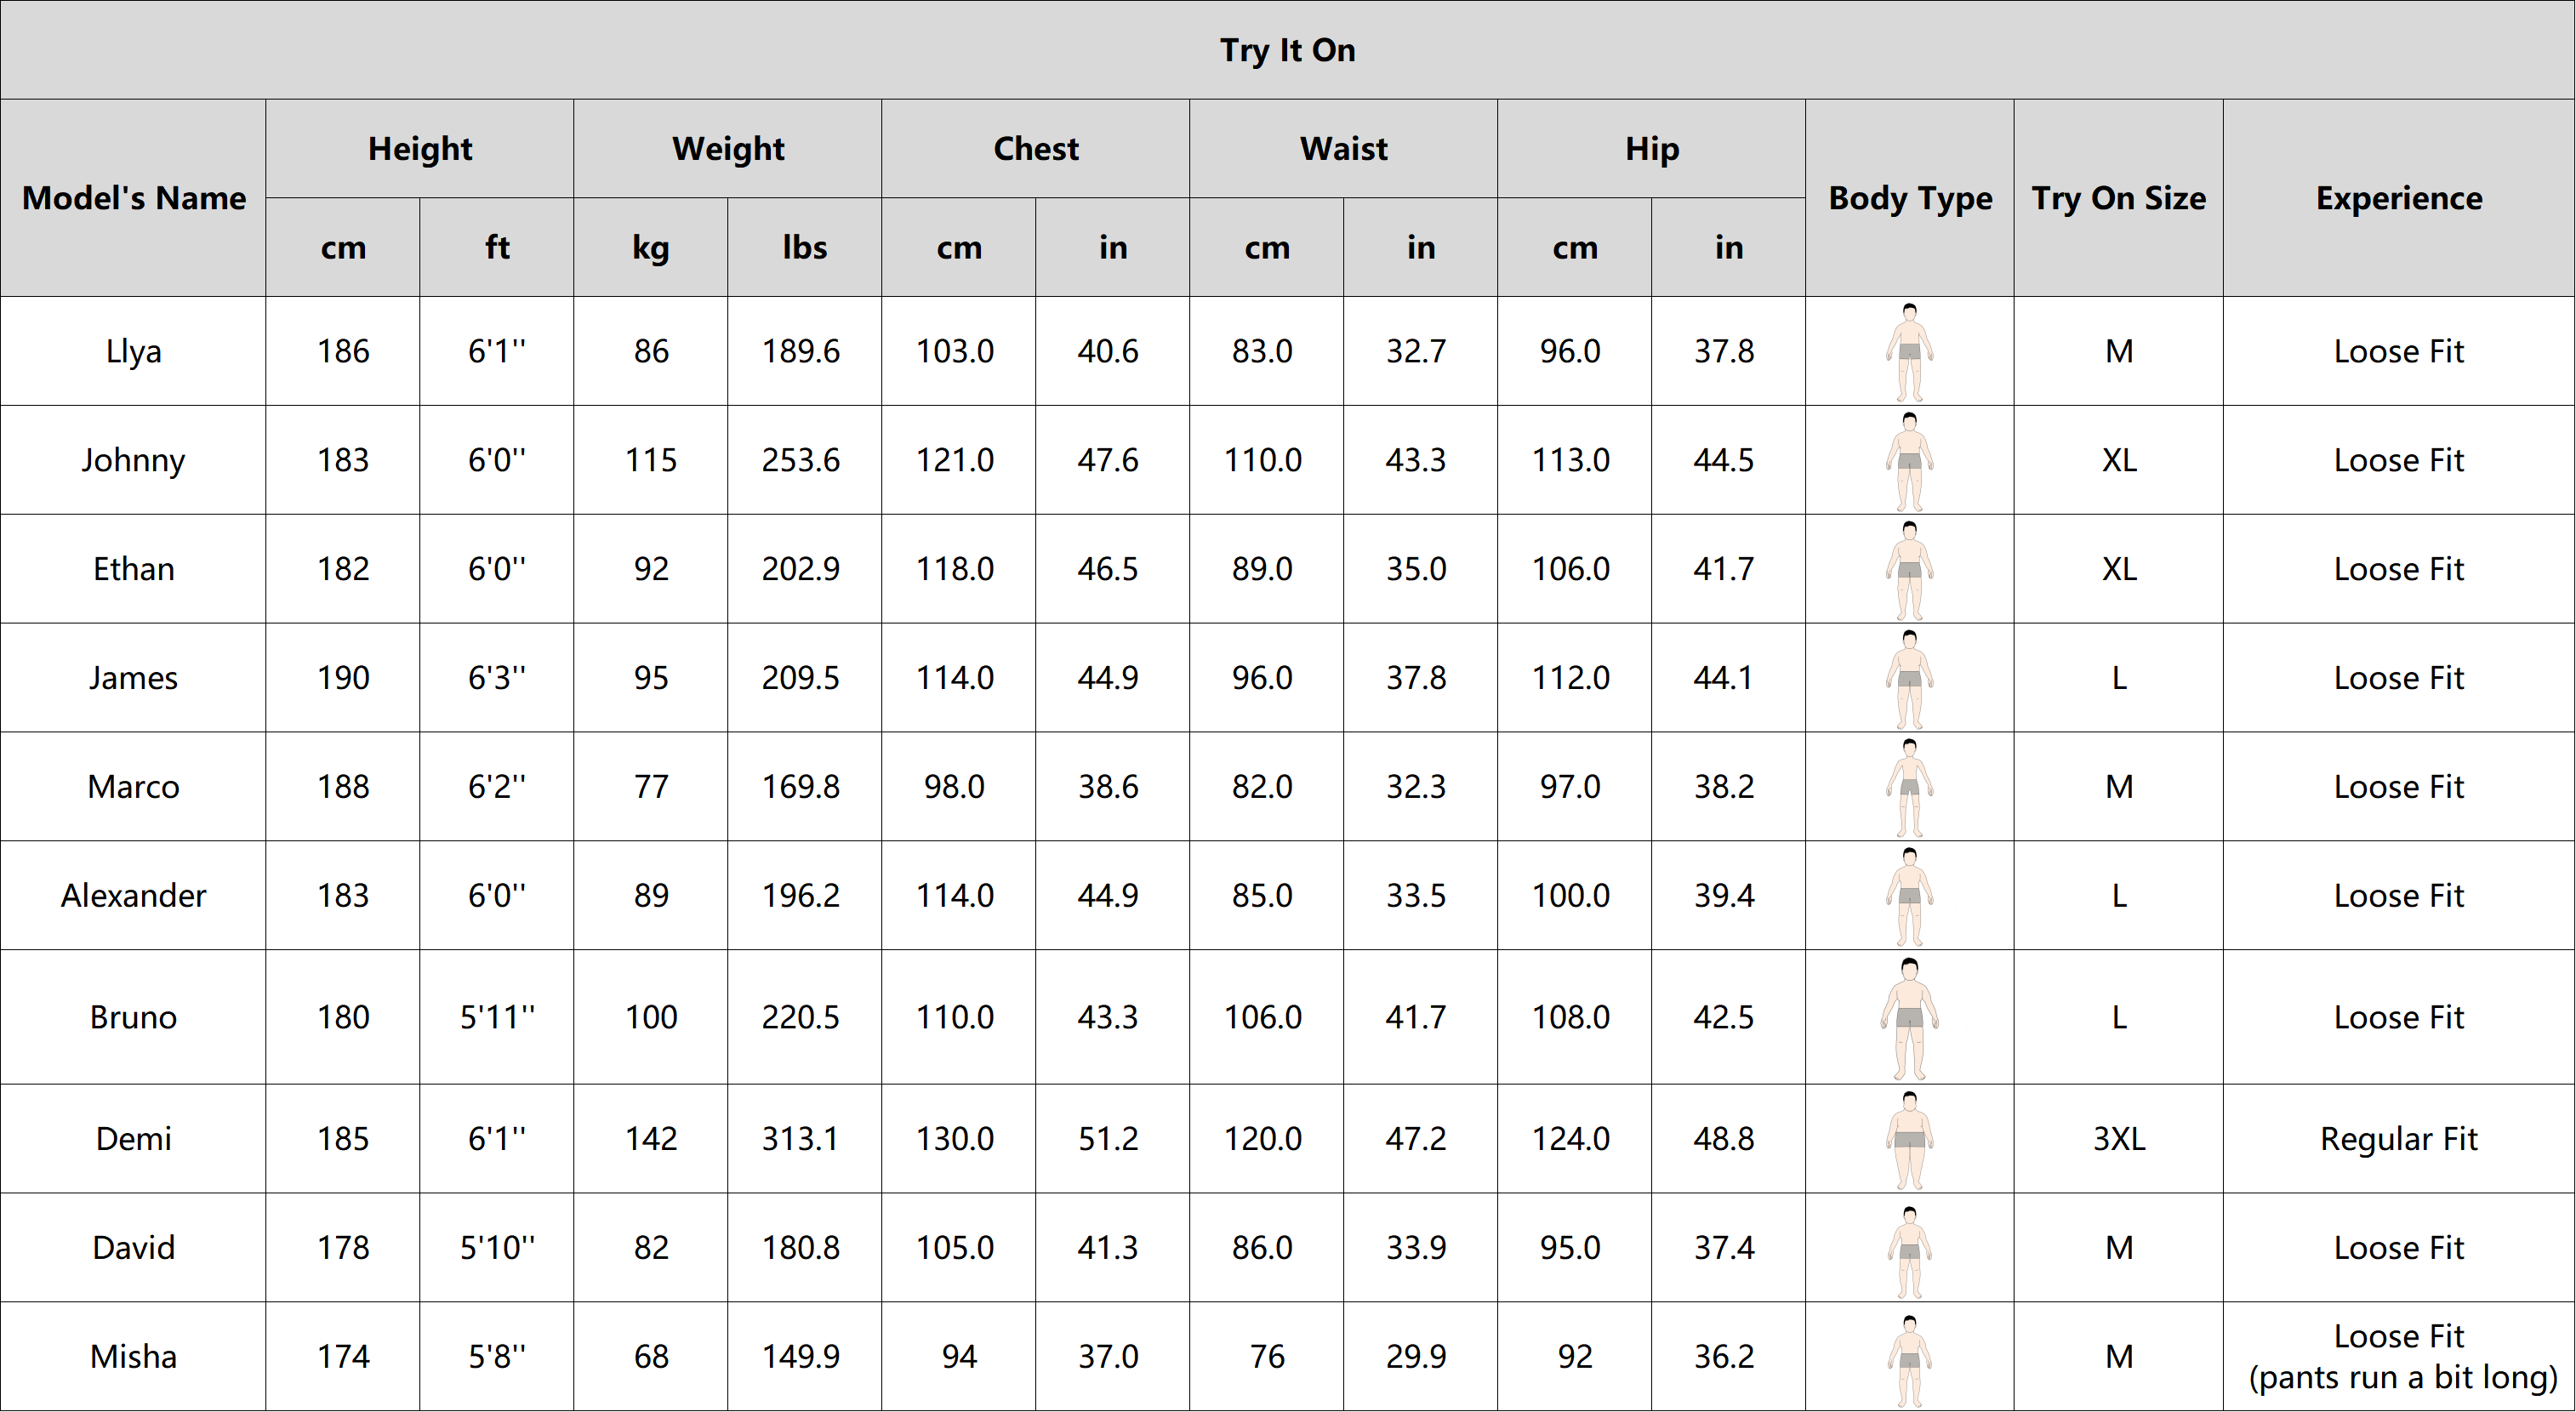
Task: Click Bruno's body type figure
Action: click(x=1909, y=1018)
